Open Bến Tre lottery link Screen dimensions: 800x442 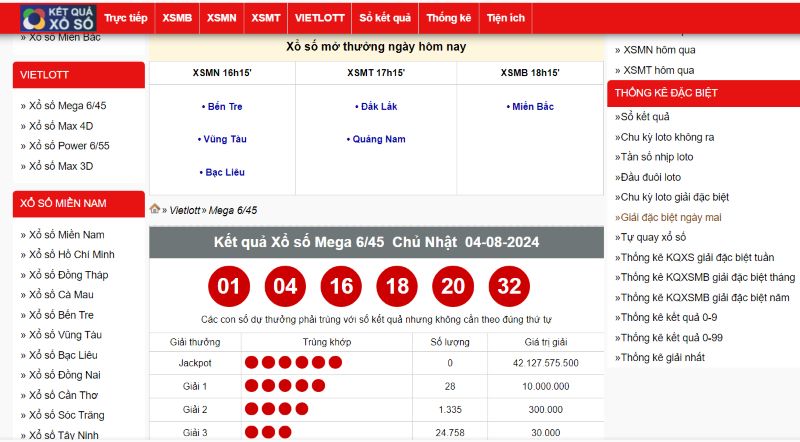point(222,106)
